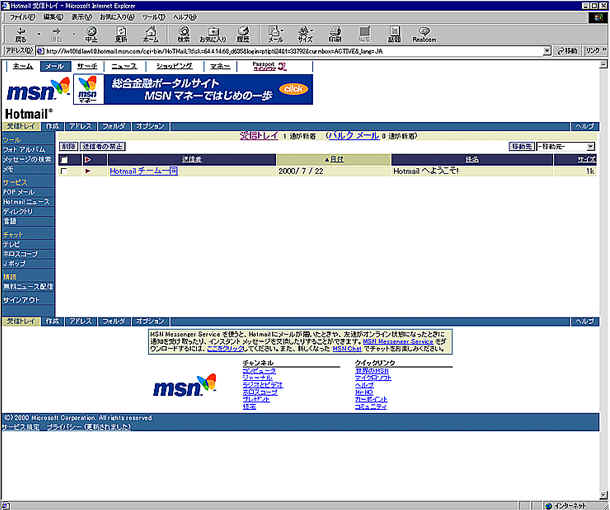The height and width of the screenshot is (510, 610).
Task: Click the サイズ toolbar icon
Action: pos(305,34)
